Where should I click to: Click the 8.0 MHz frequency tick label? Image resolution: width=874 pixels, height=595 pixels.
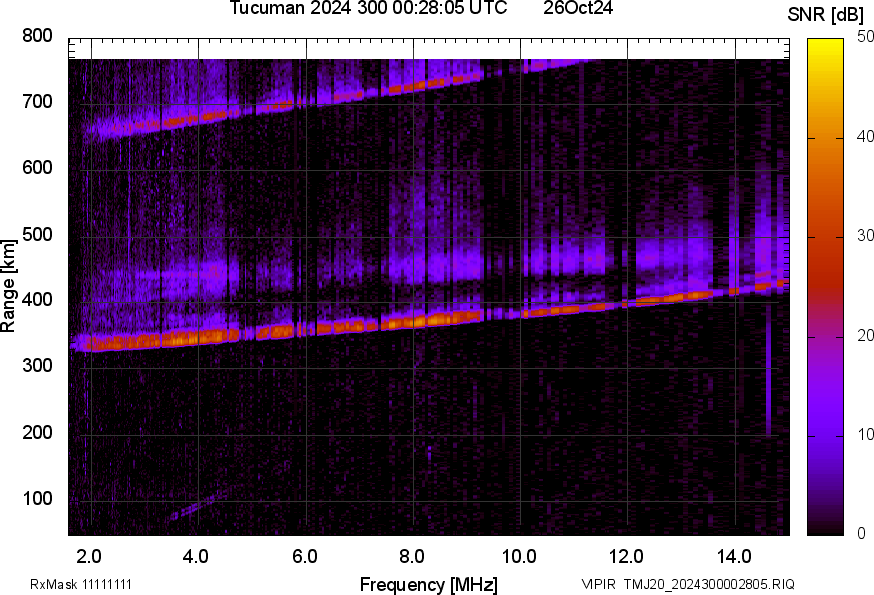(412, 556)
